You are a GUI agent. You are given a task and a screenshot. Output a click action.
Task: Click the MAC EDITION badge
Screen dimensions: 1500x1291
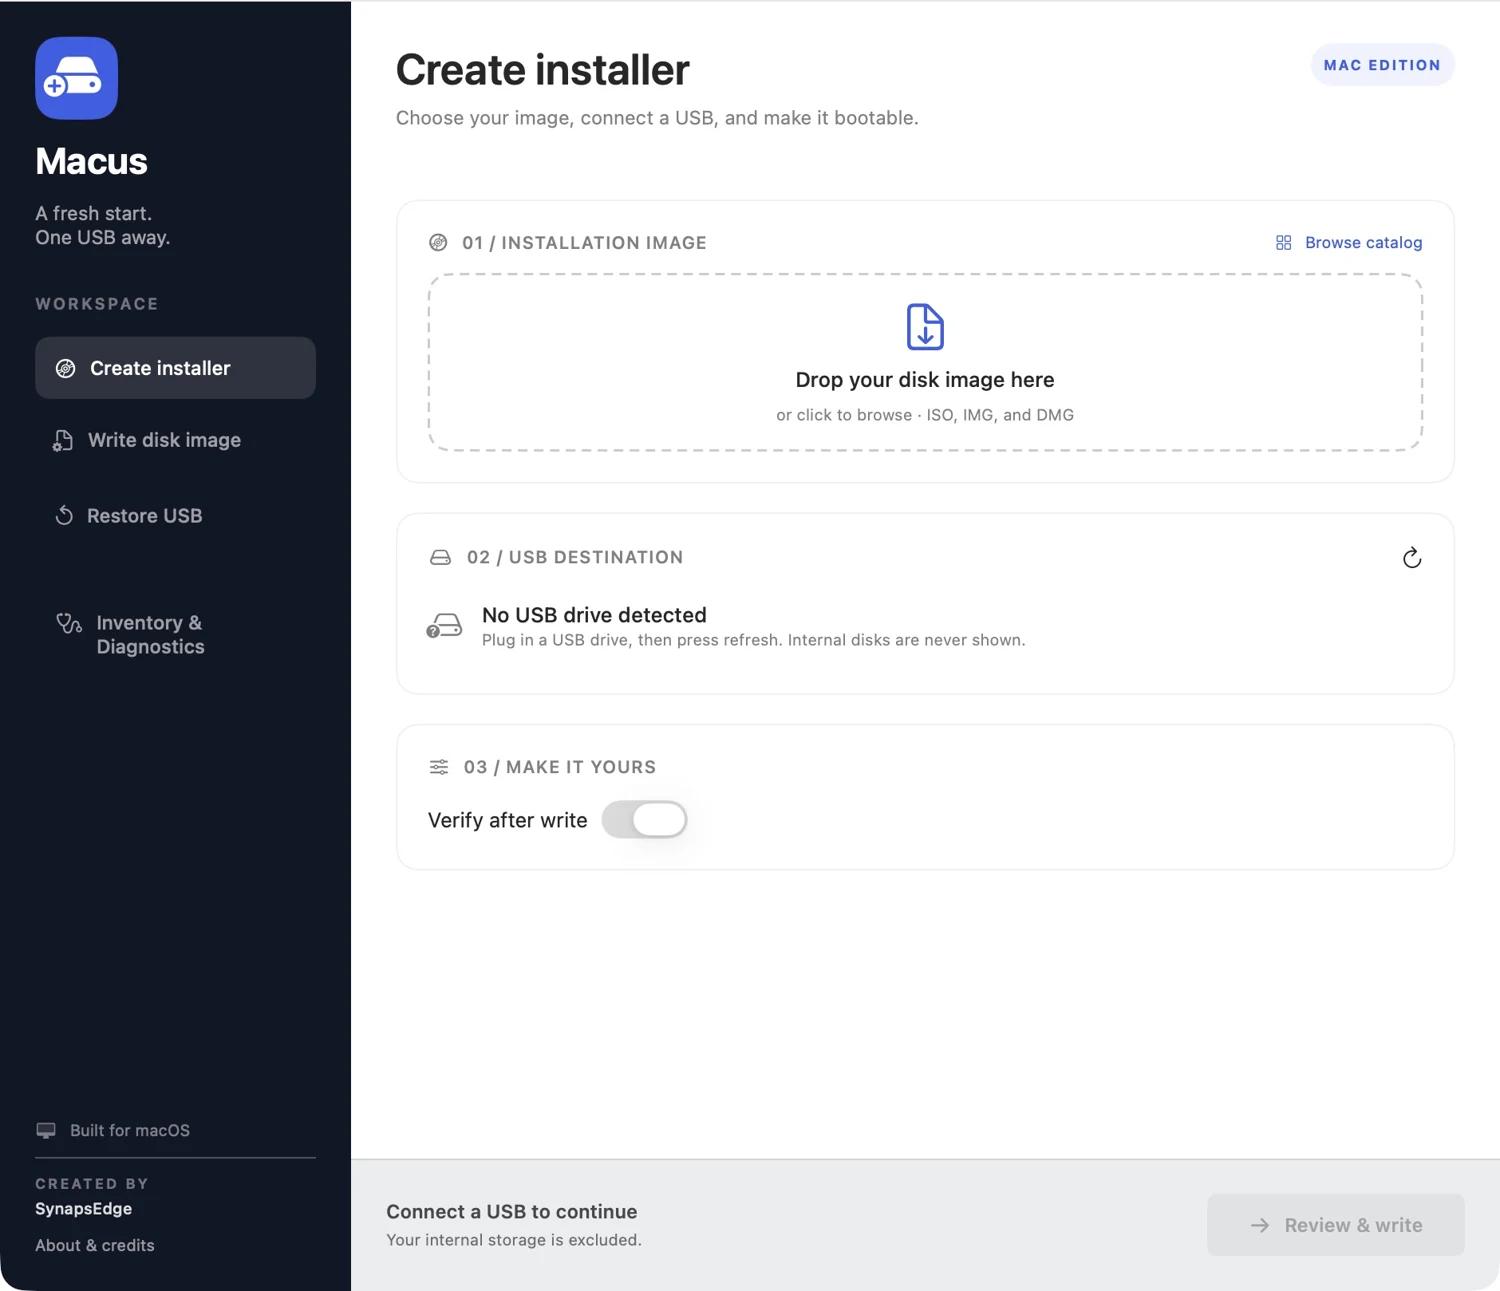coord(1382,65)
